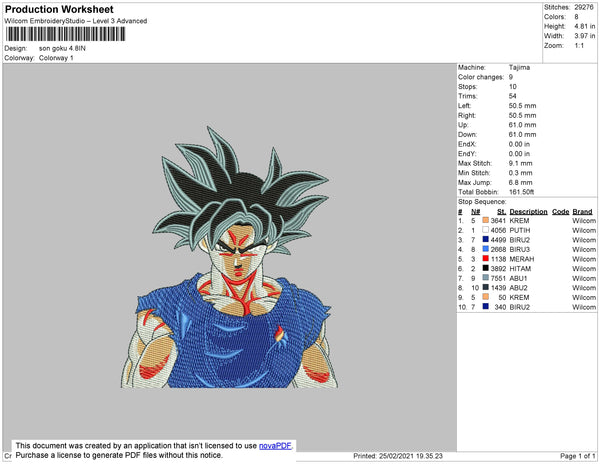Click the Code column header
This screenshot has width=600, height=464.
(560, 212)
